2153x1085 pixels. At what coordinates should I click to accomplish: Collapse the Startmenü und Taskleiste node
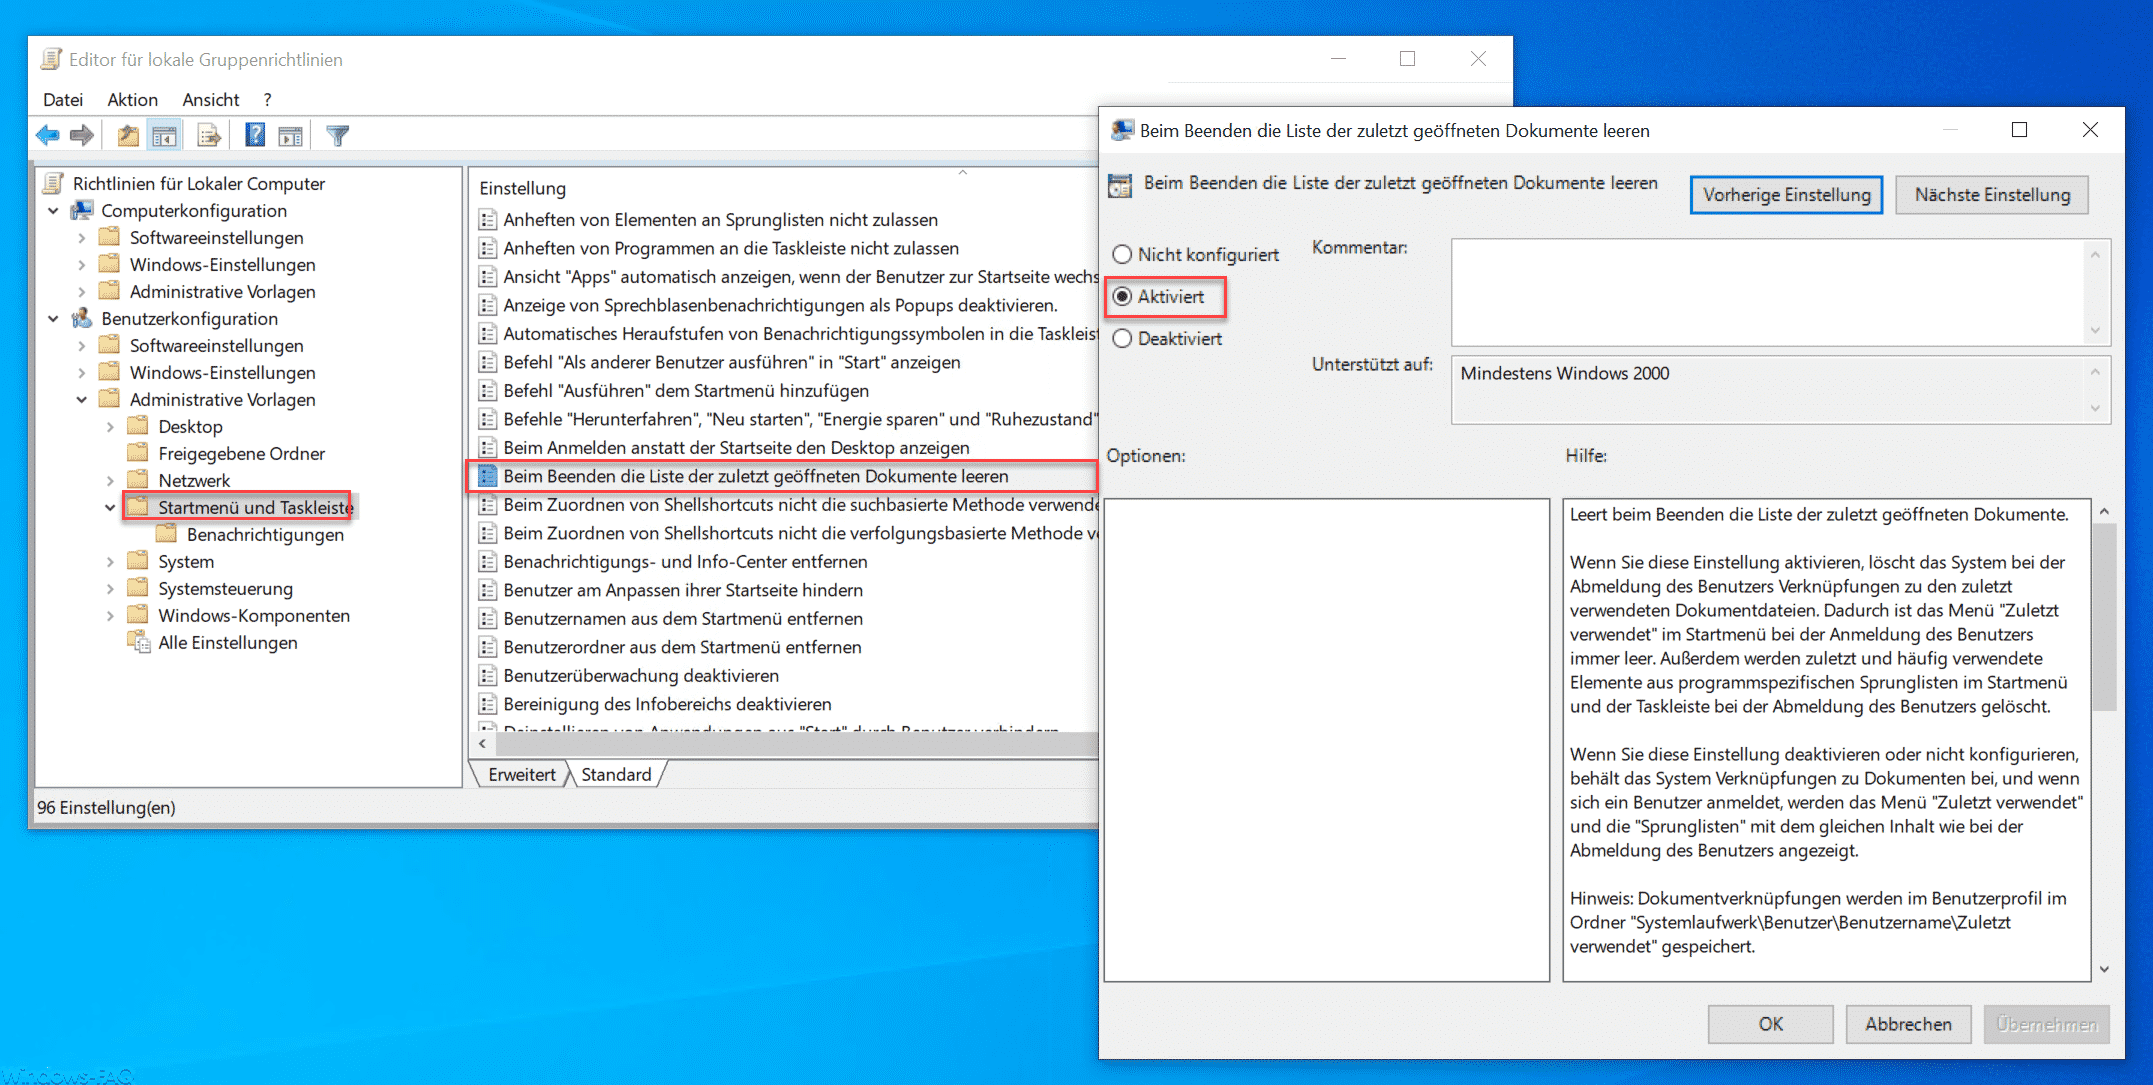[x=110, y=508]
